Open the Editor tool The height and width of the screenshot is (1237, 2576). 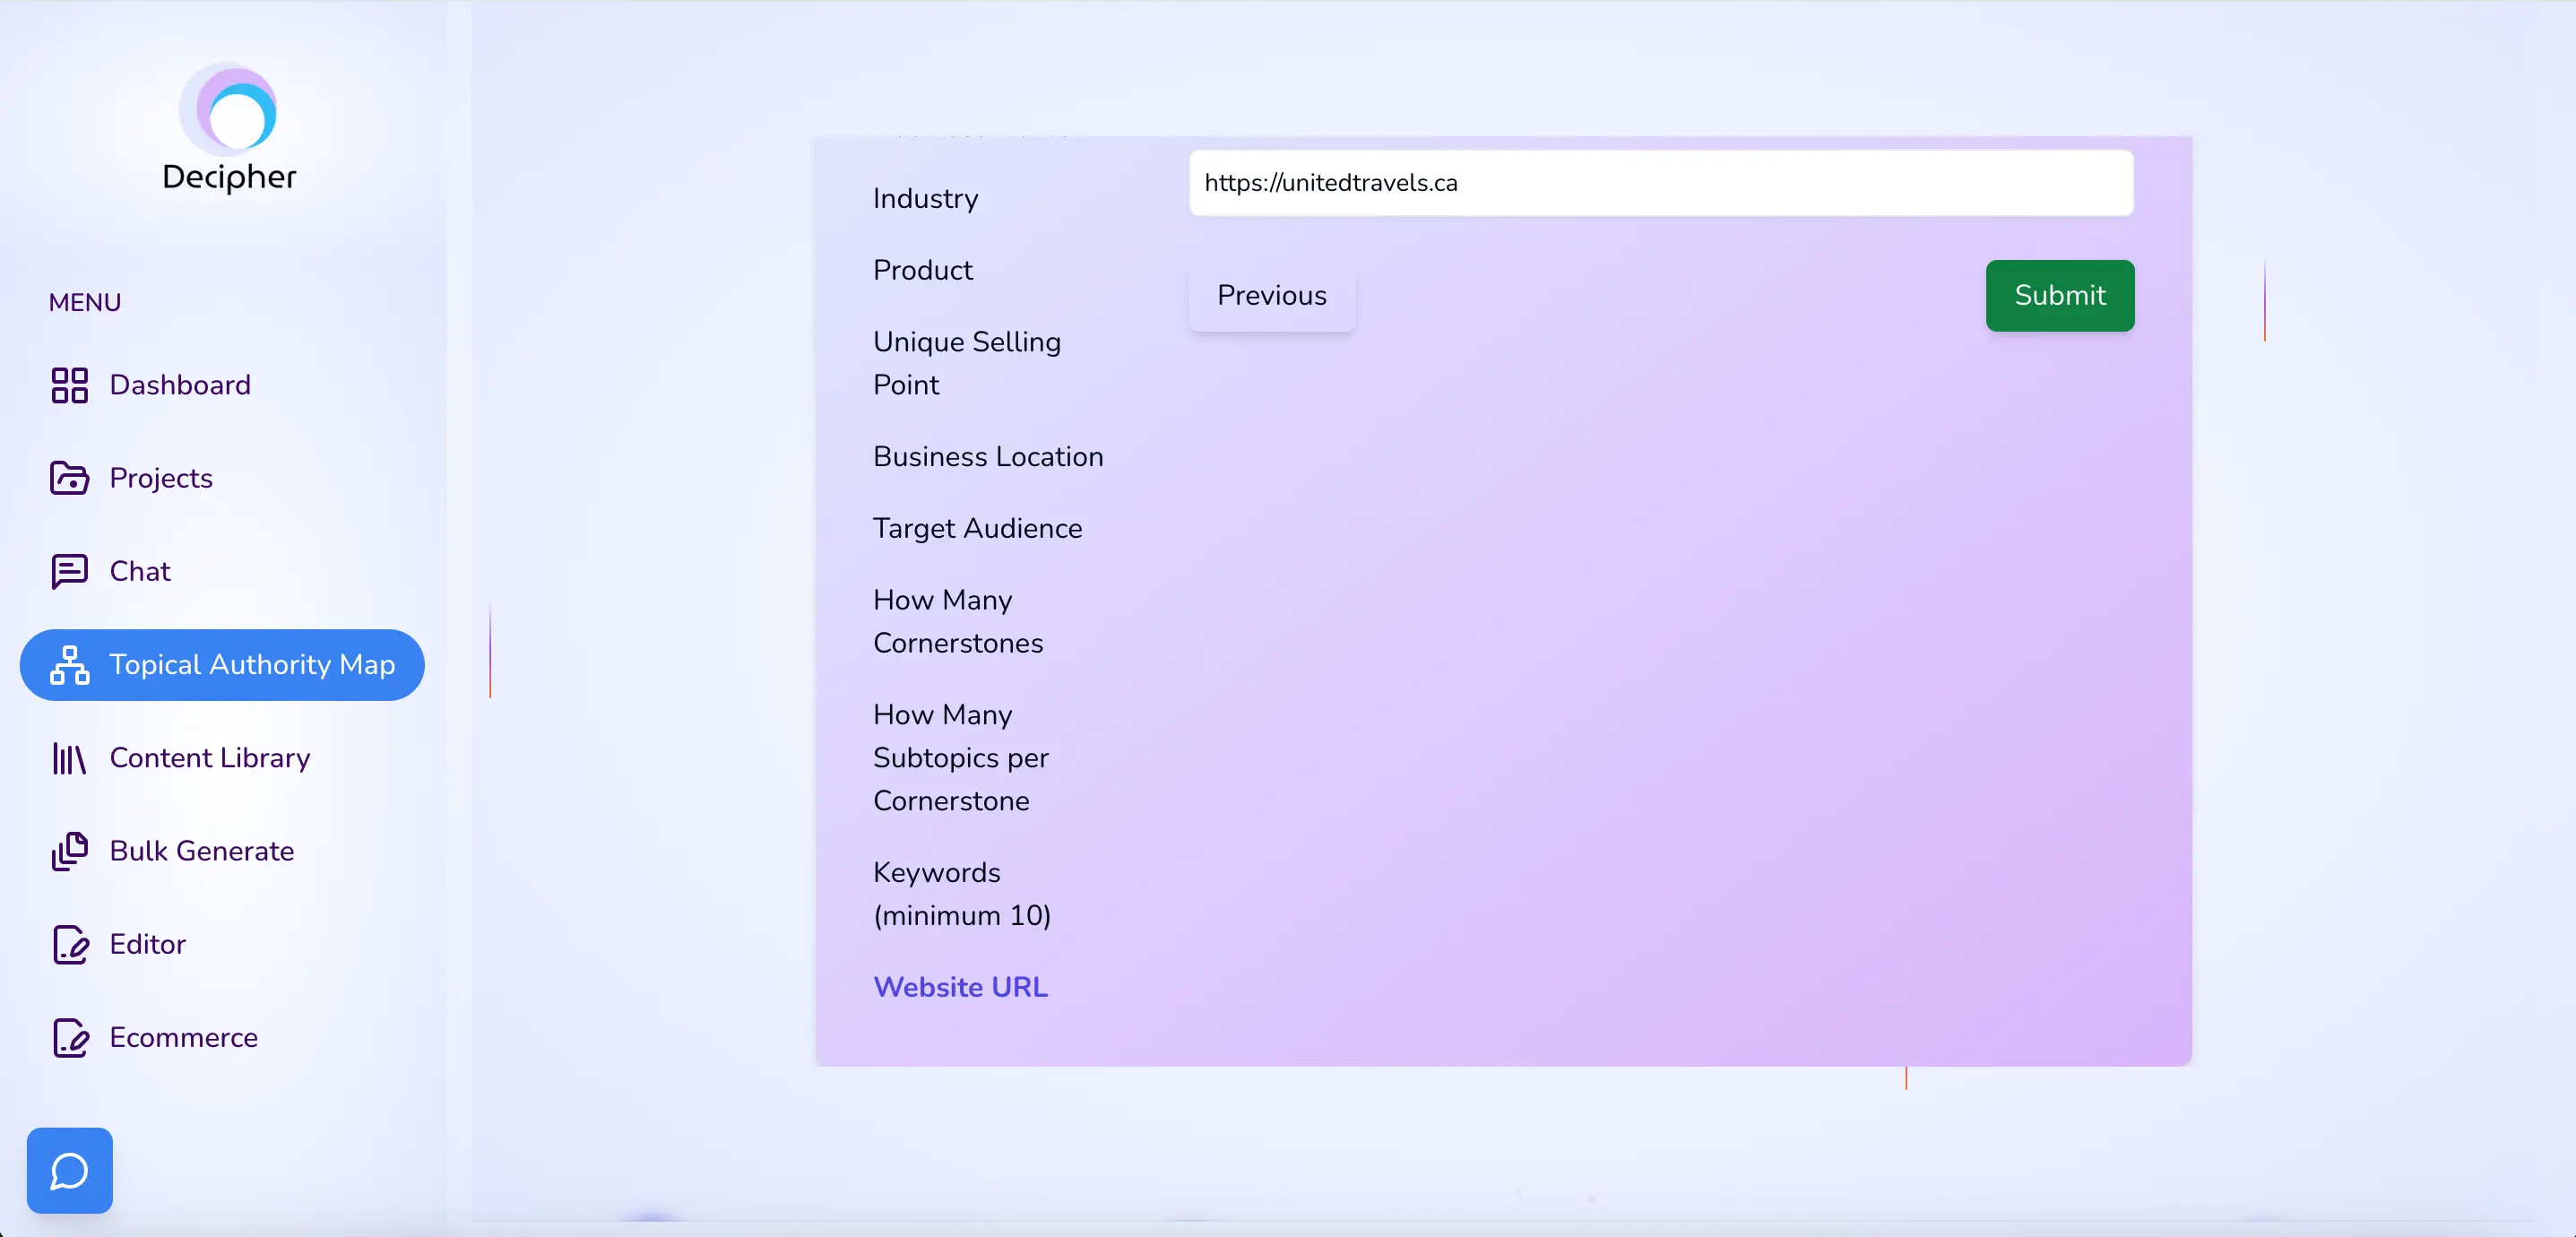[146, 945]
